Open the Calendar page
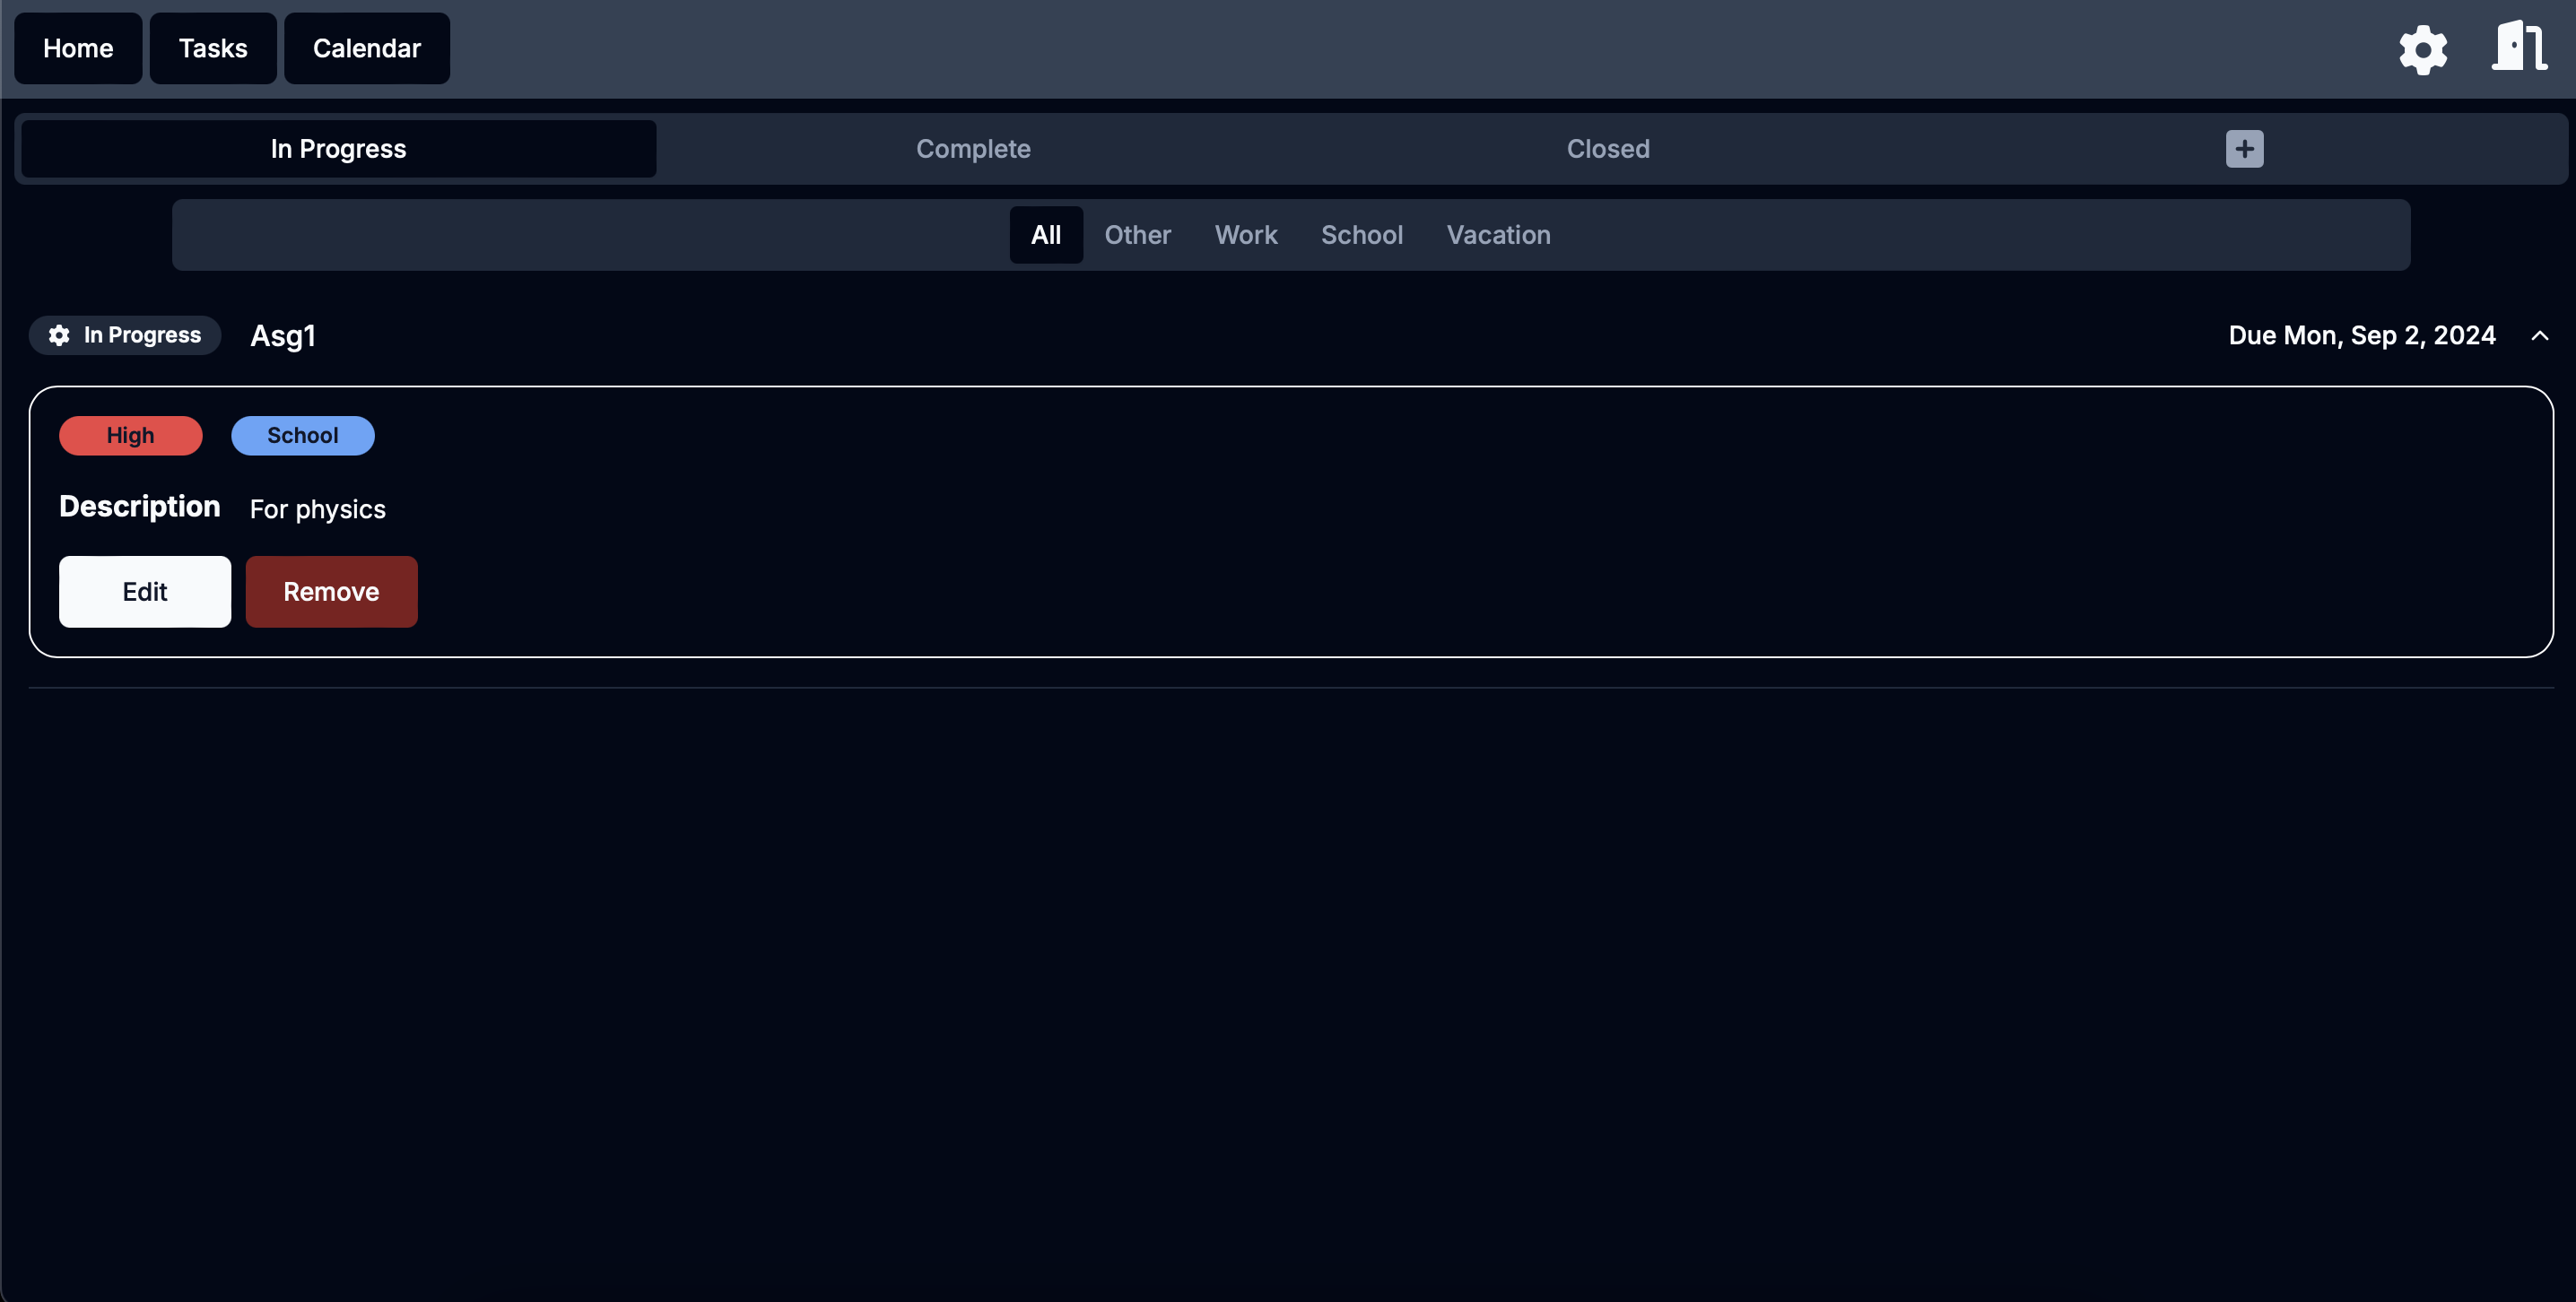This screenshot has height=1302, width=2576. click(366, 48)
